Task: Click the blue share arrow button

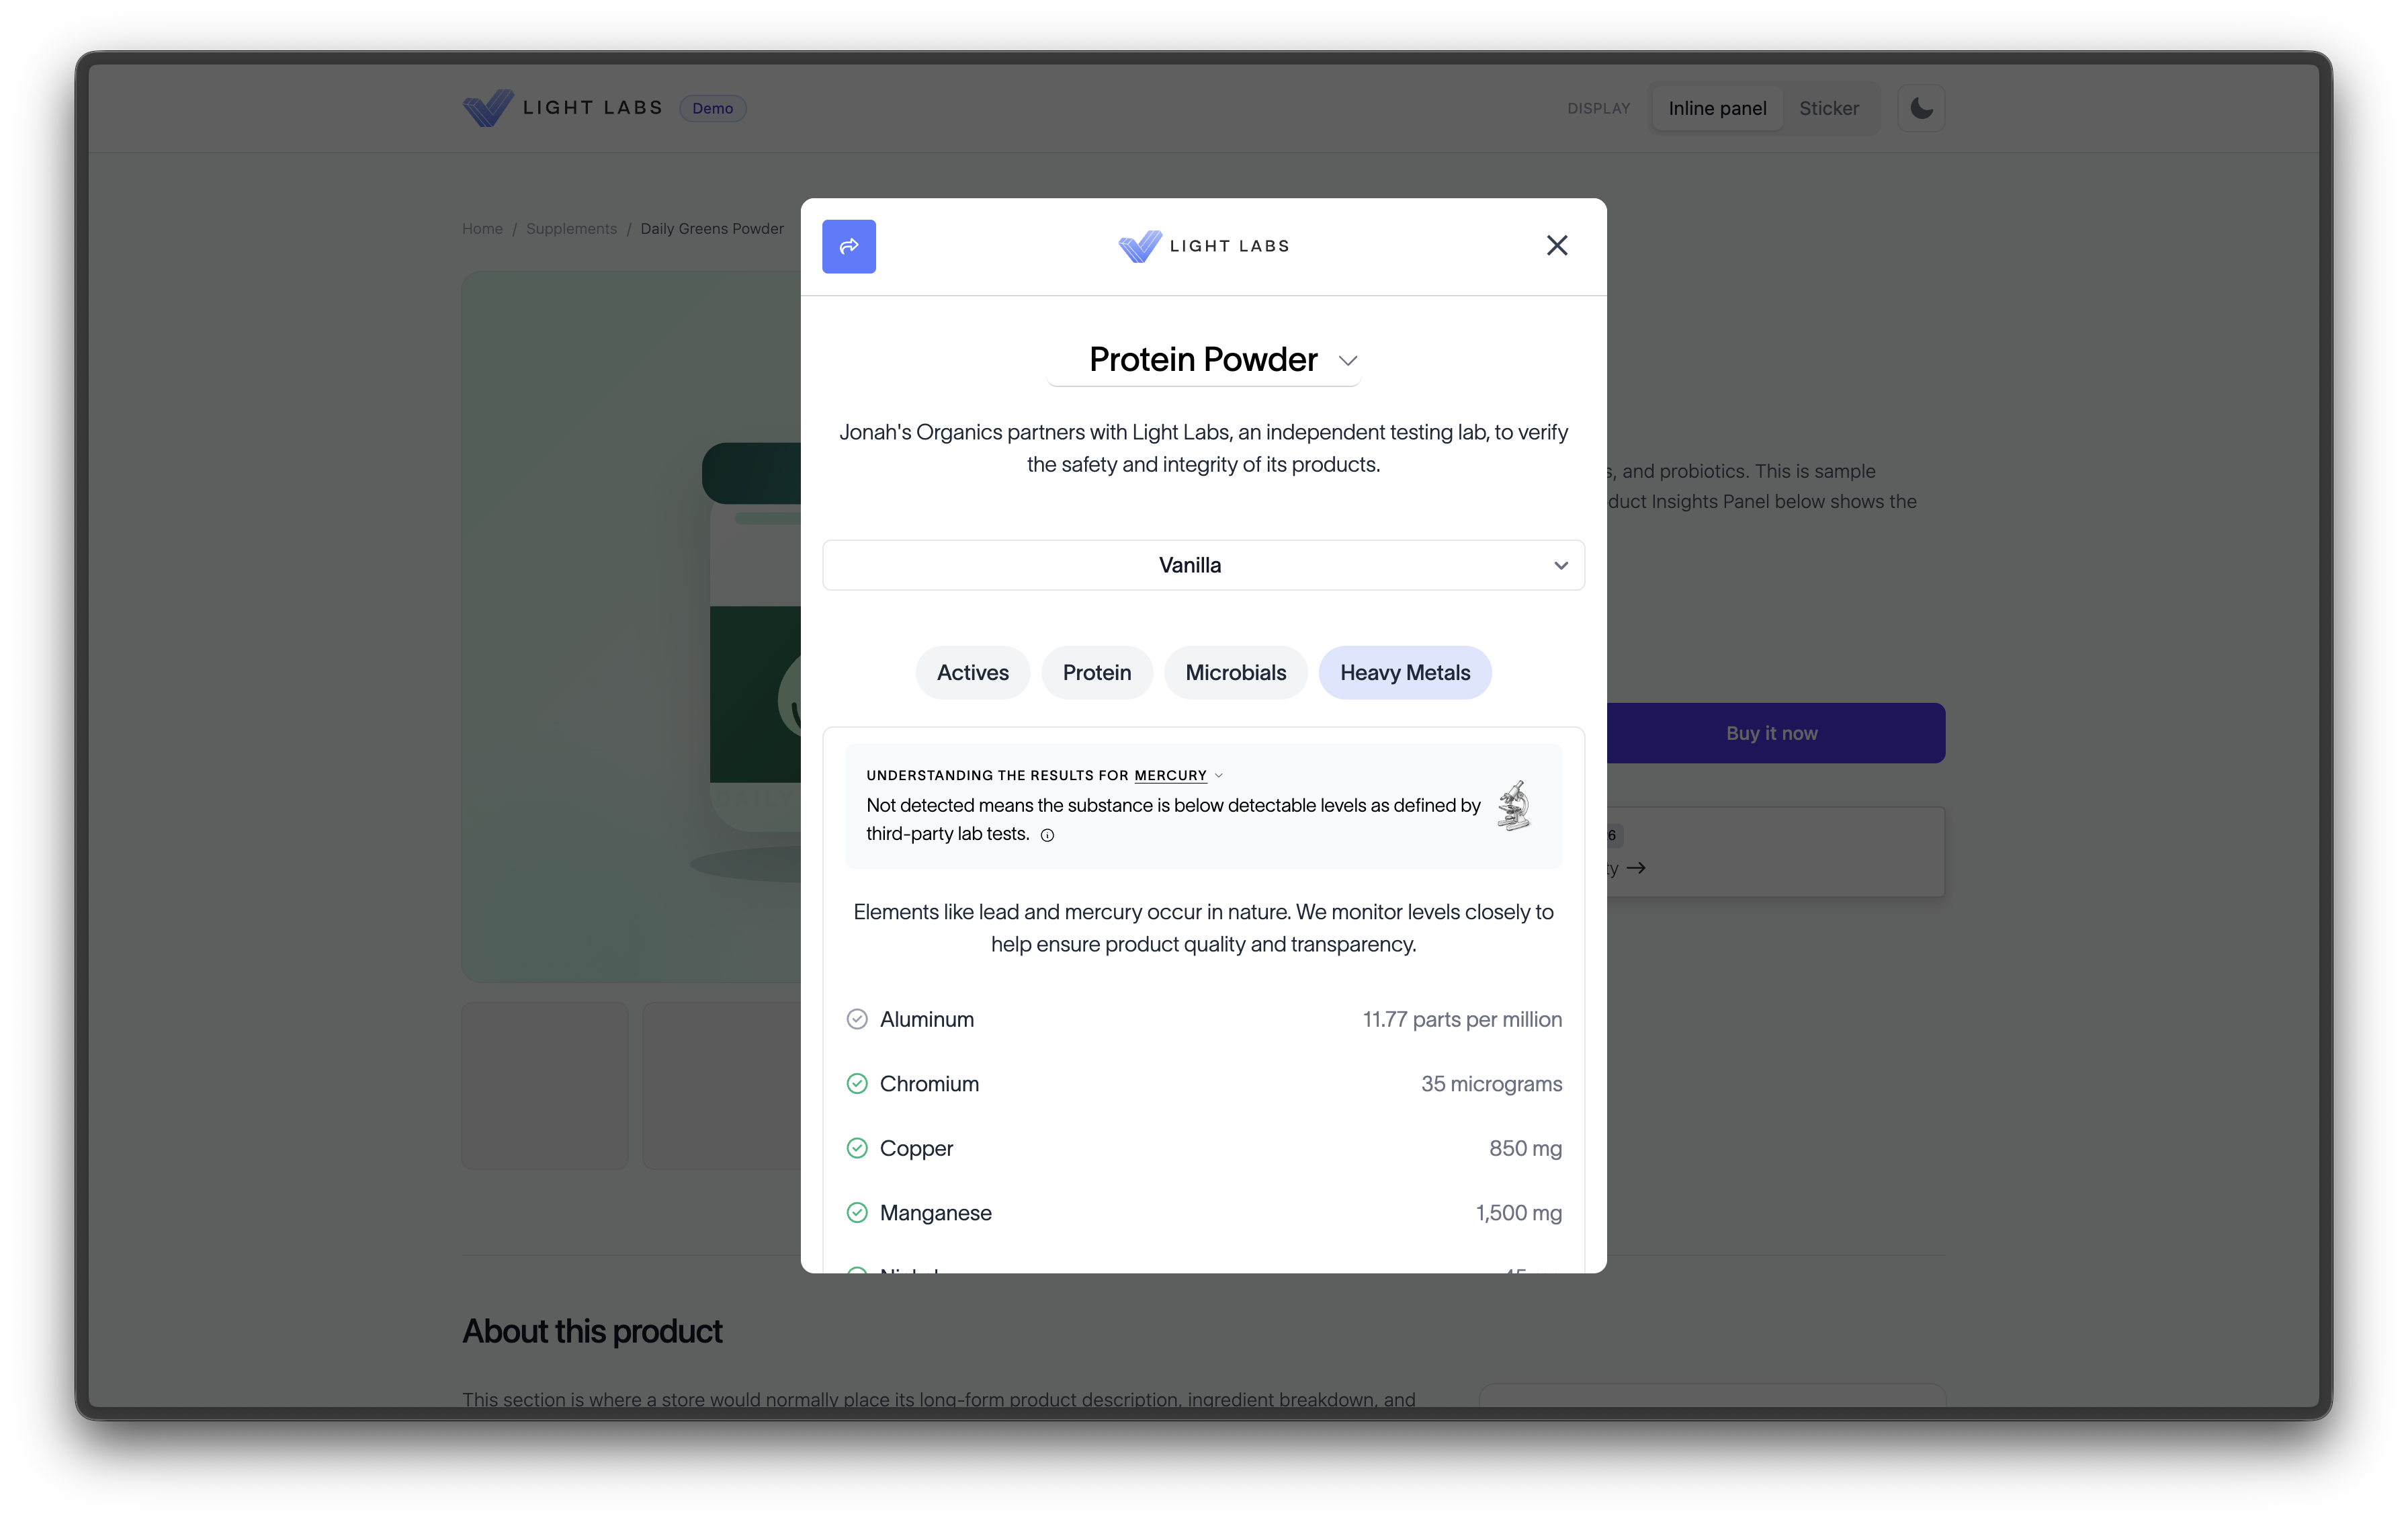Action: pos(849,246)
